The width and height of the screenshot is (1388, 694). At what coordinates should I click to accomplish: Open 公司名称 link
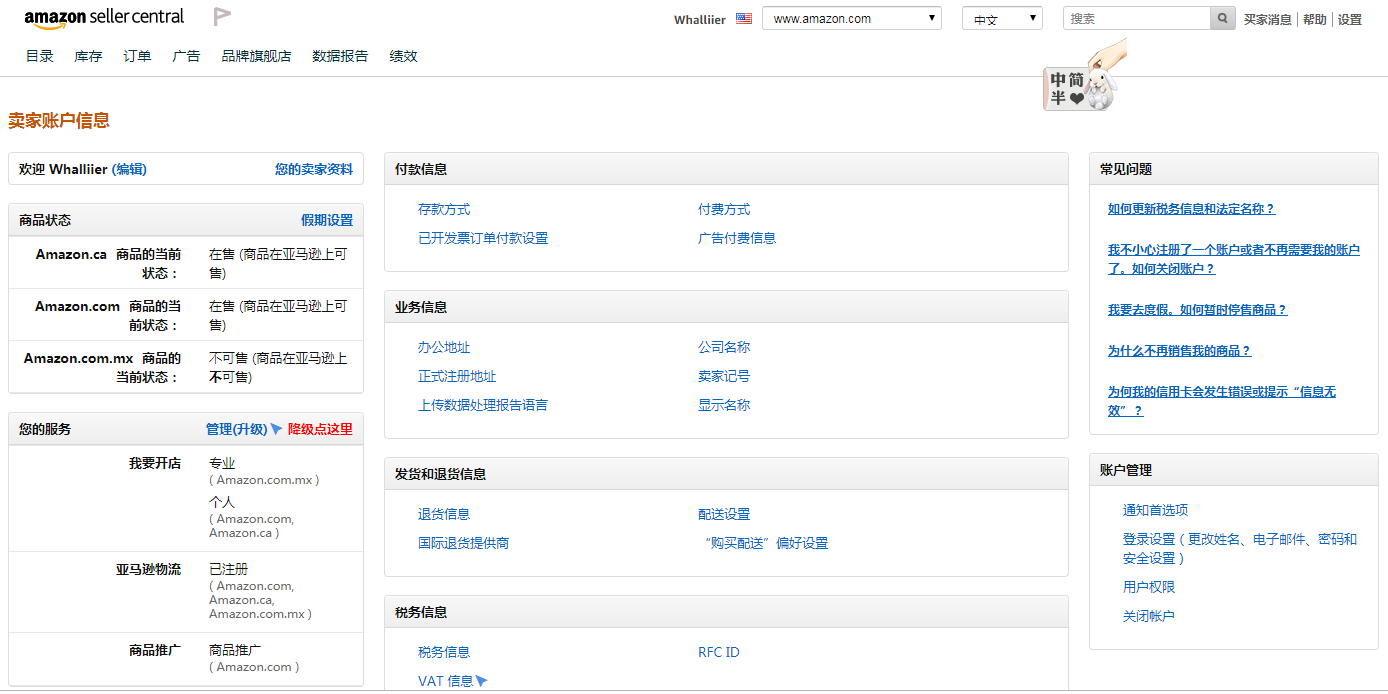point(724,347)
